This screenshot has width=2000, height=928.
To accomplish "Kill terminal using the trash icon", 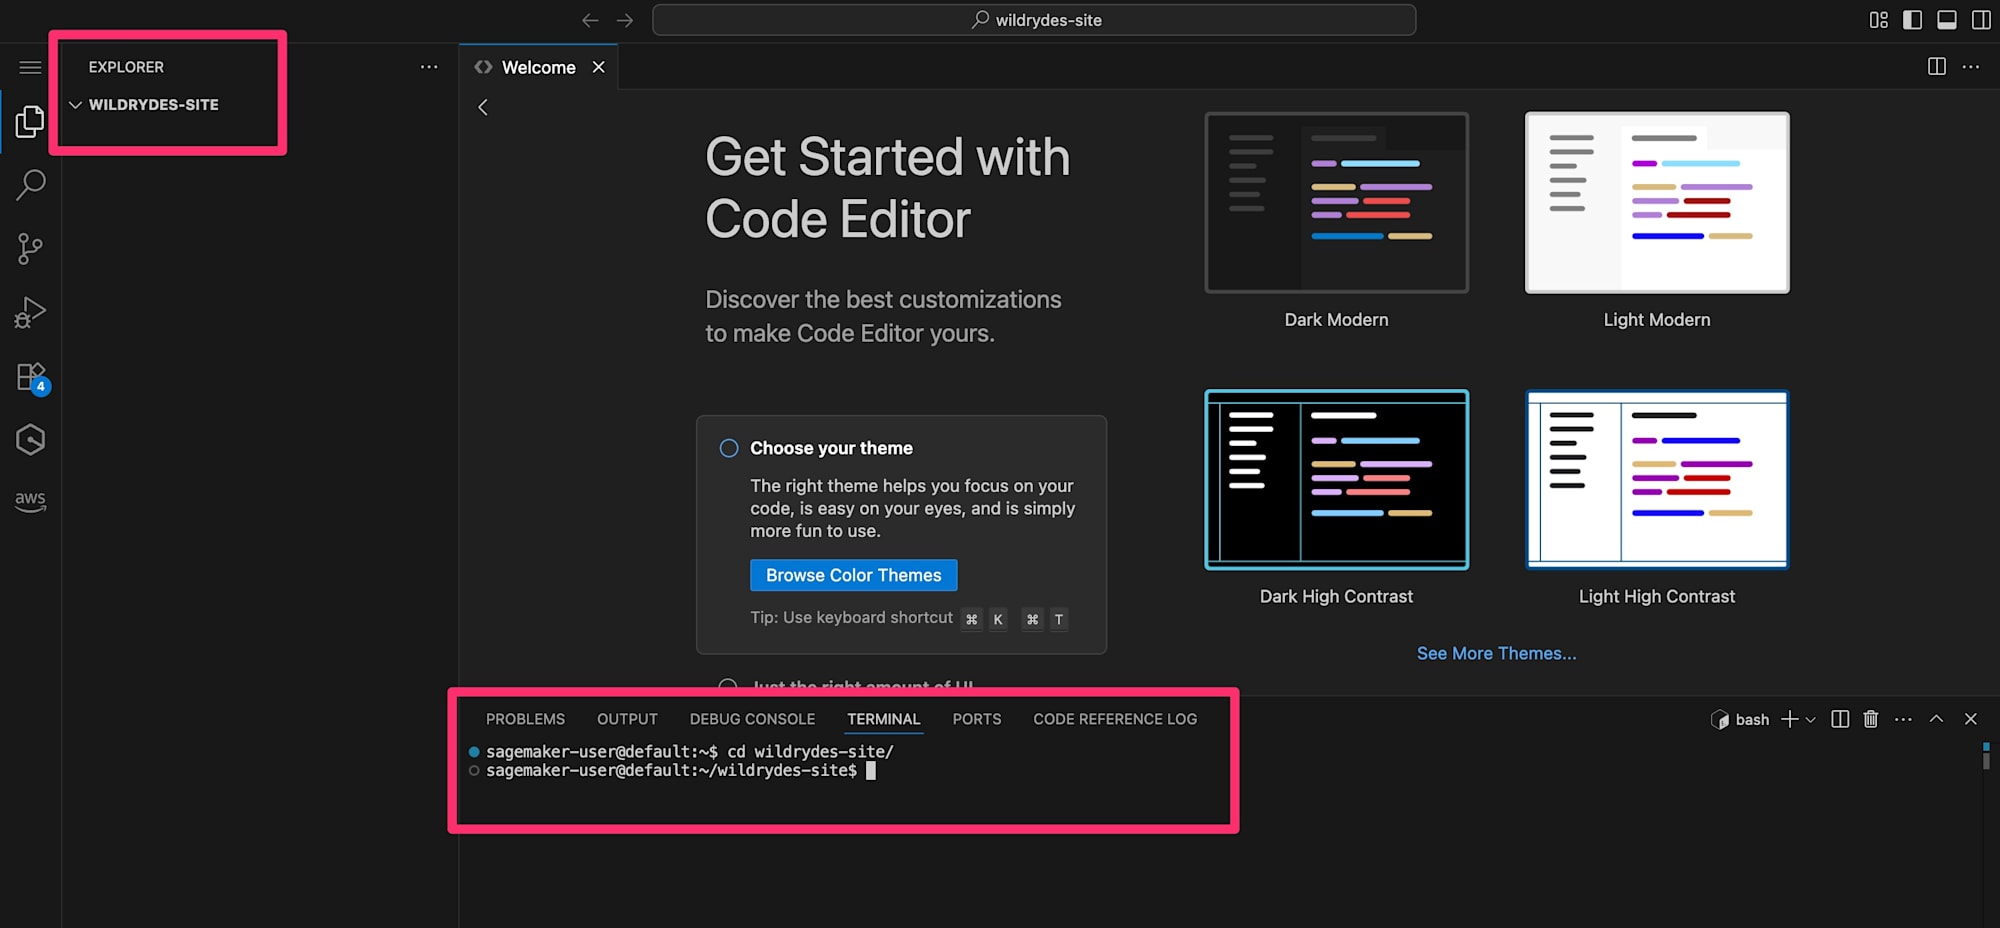I will [1871, 719].
